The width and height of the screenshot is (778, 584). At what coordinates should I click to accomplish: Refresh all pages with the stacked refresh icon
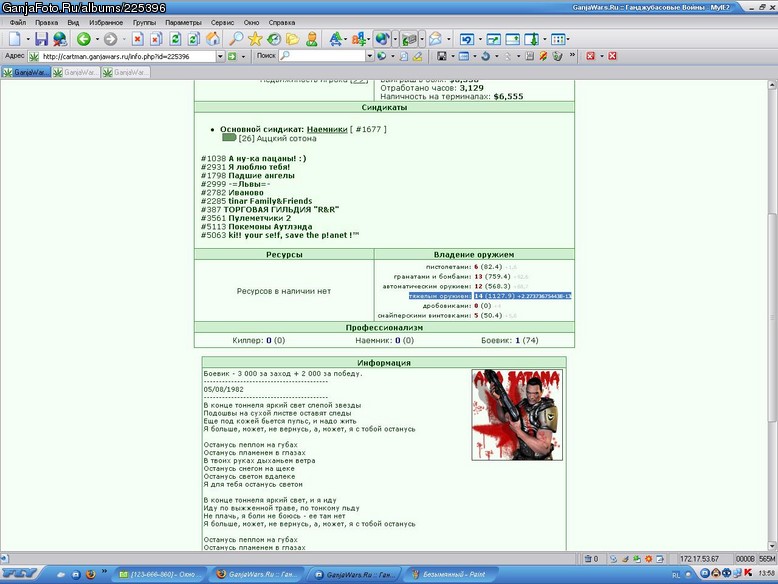pyautogui.click(x=194, y=39)
